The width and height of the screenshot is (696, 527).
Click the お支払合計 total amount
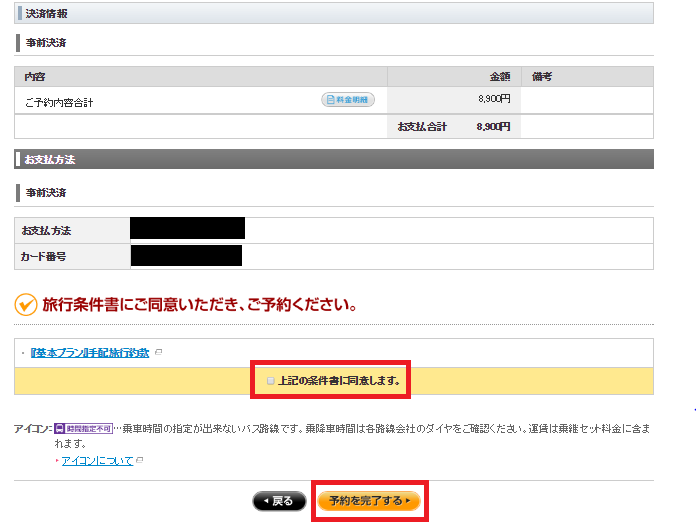493,127
